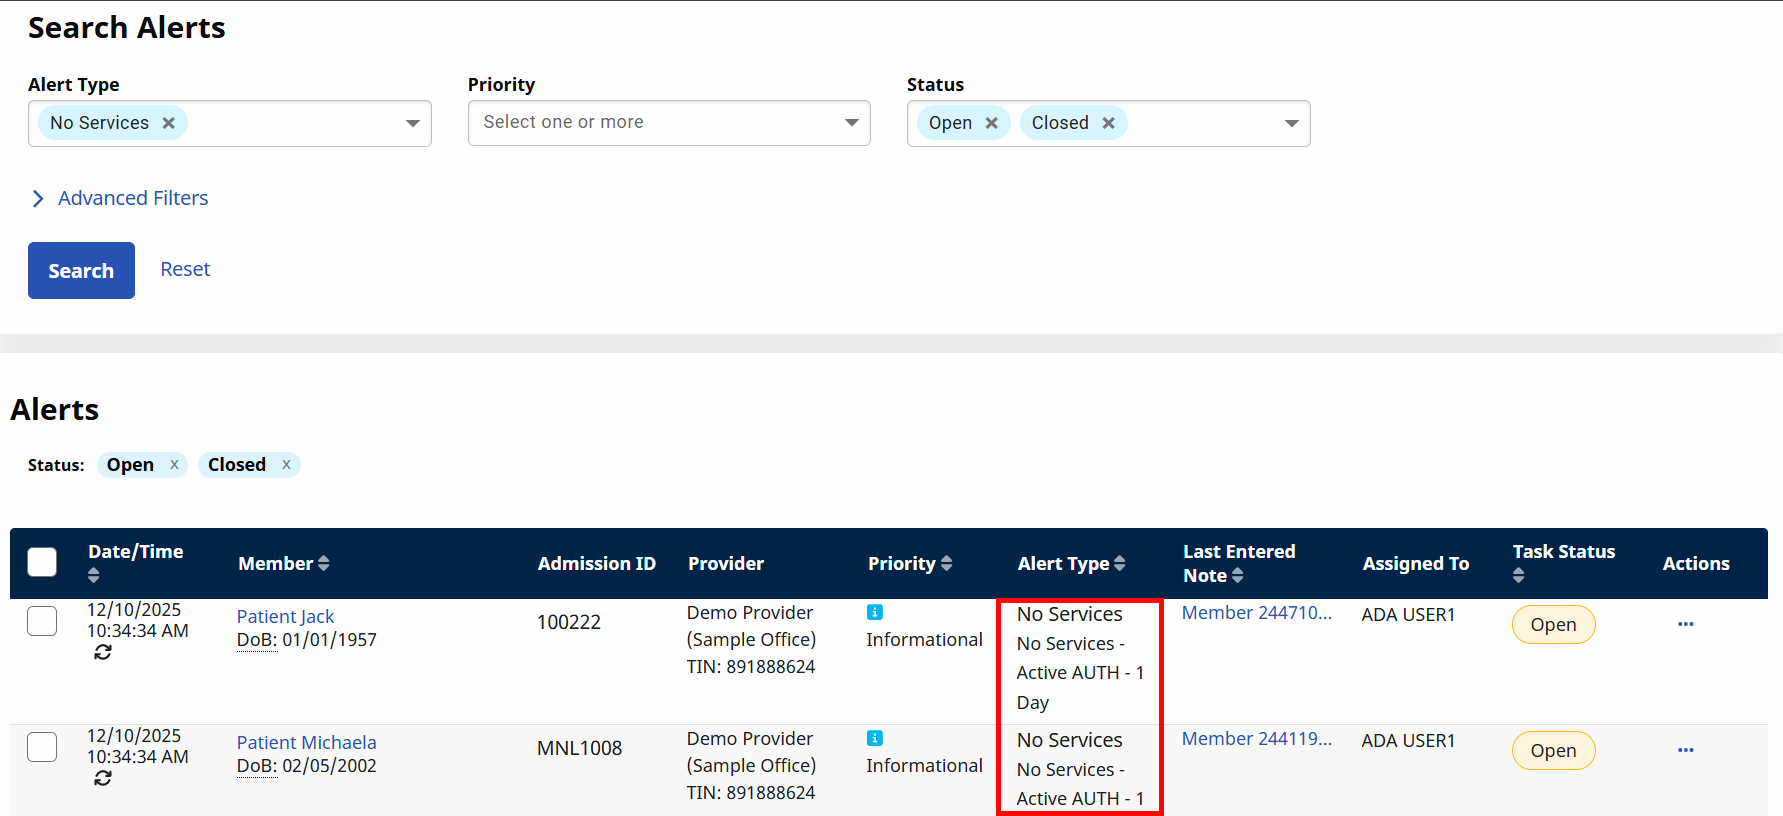Click refresh icon under Patient Jack's date
This screenshot has height=816, width=1783.
coord(102,652)
